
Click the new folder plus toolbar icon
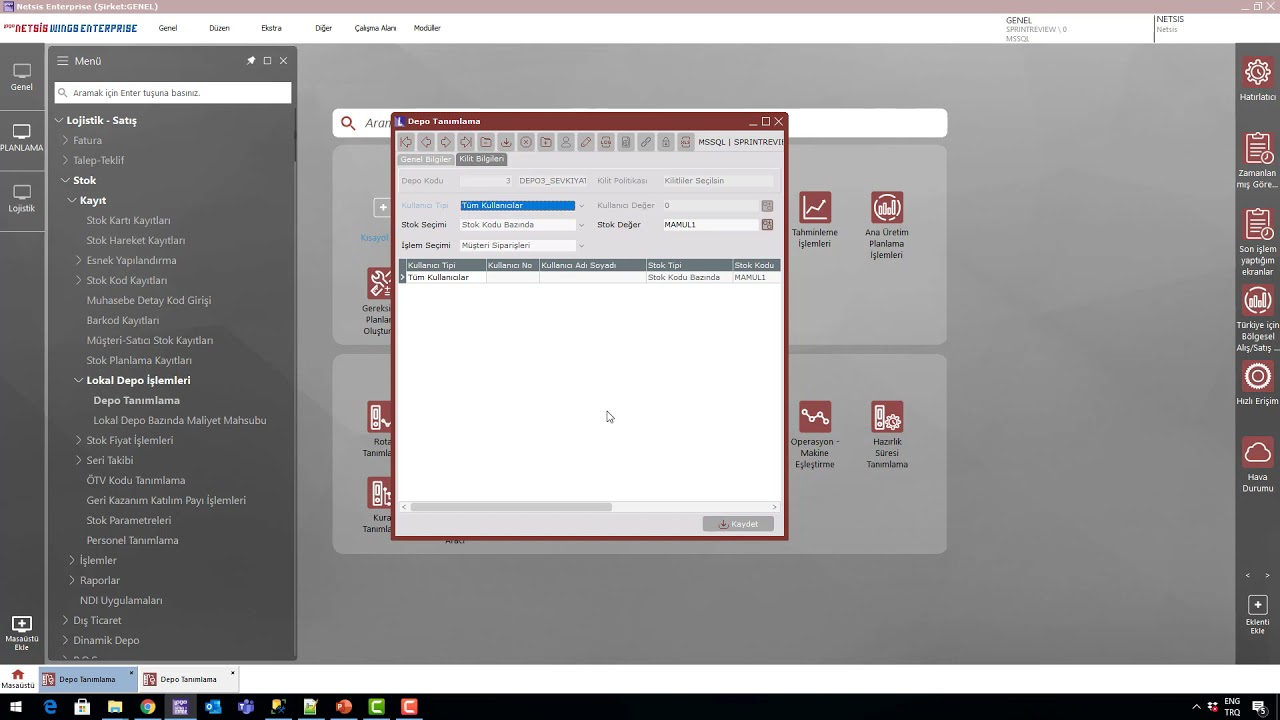point(546,142)
